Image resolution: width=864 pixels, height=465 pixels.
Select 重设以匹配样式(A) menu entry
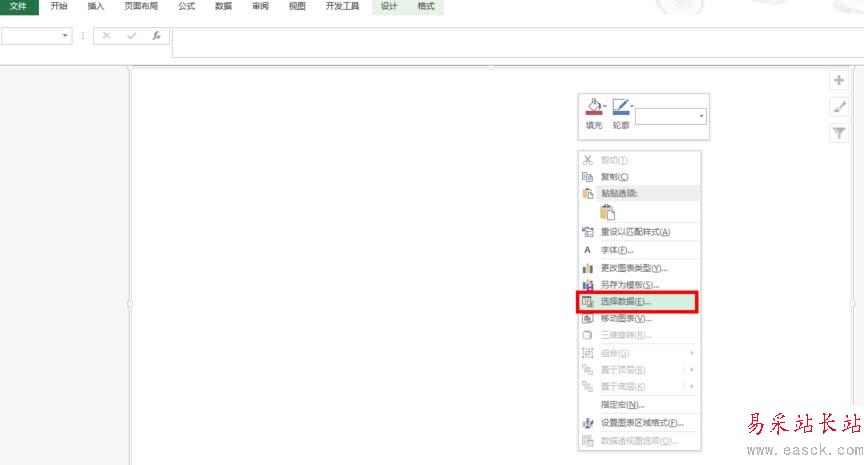[x=639, y=232]
